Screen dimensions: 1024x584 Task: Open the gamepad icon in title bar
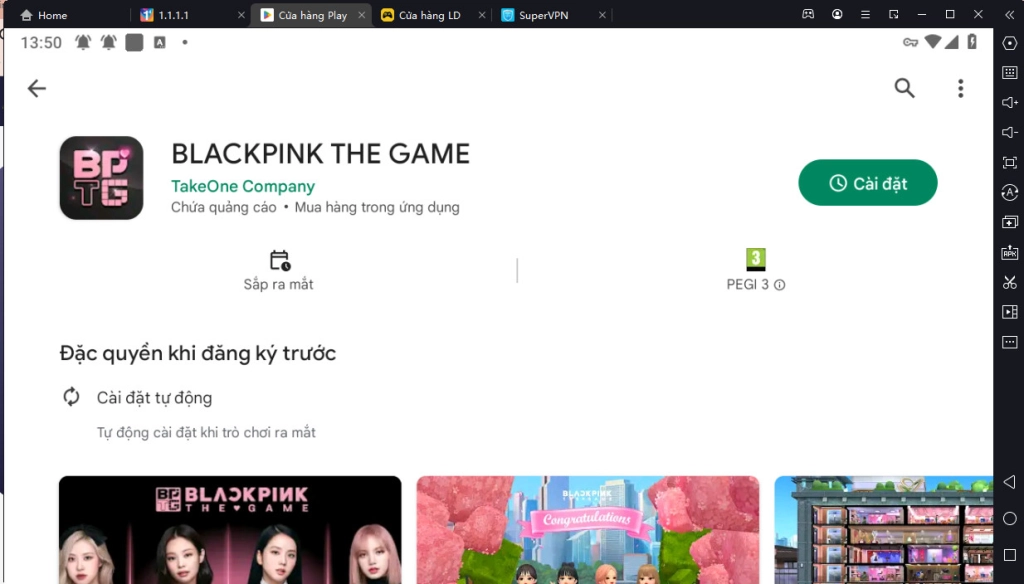tap(808, 14)
